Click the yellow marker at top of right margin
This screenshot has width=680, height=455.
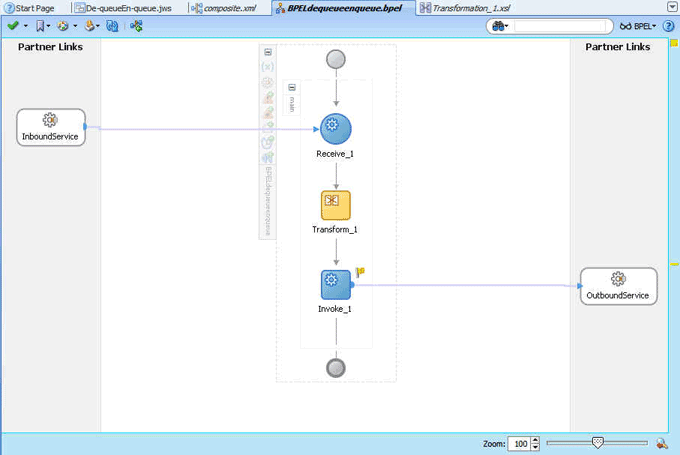pyautogui.click(x=674, y=43)
